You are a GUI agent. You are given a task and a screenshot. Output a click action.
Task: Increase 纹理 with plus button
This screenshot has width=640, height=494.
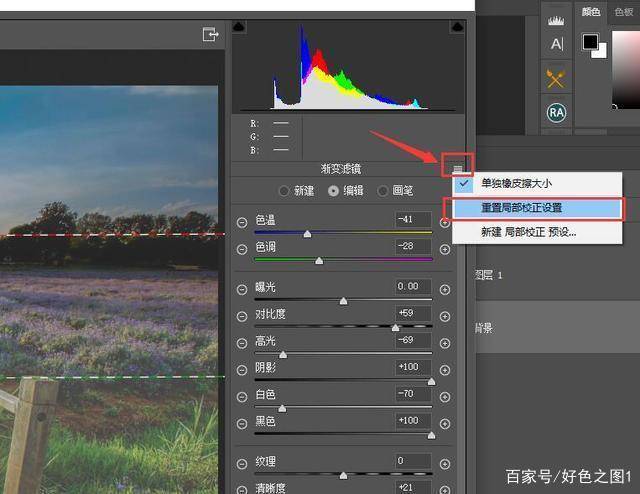click(x=445, y=464)
